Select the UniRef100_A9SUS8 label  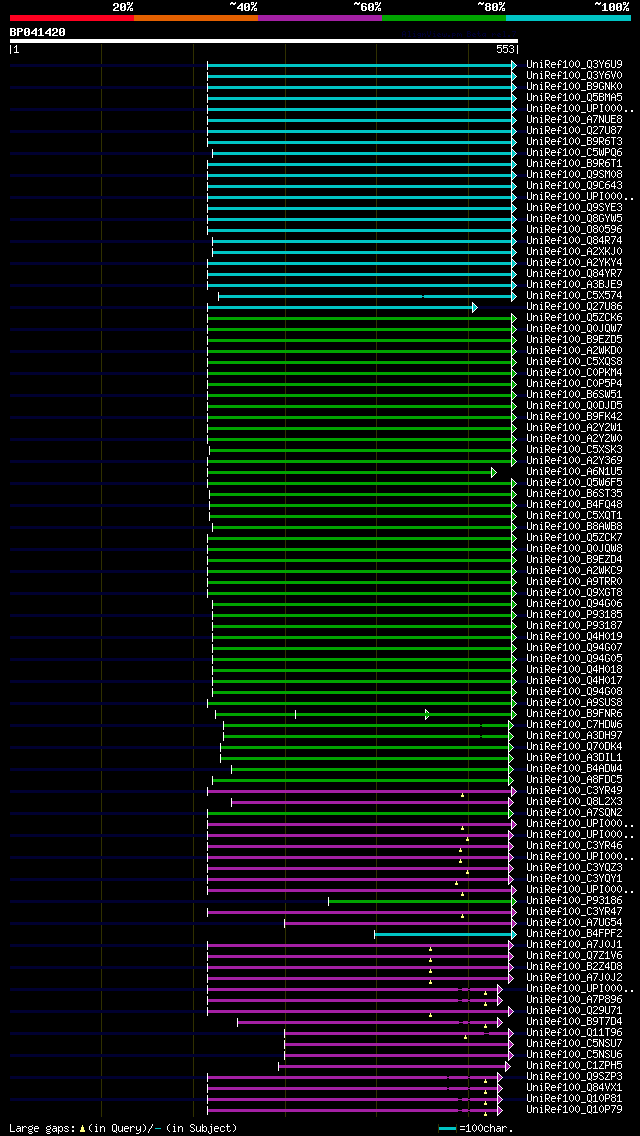574,702
